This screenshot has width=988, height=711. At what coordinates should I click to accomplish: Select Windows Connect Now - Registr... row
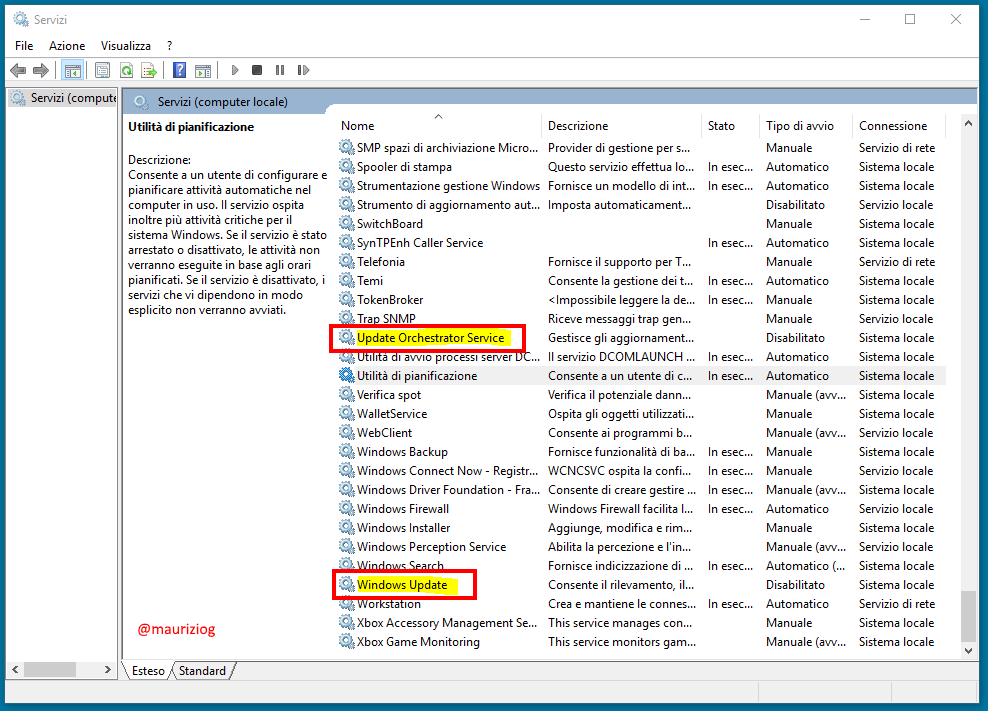(x=641, y=471)
